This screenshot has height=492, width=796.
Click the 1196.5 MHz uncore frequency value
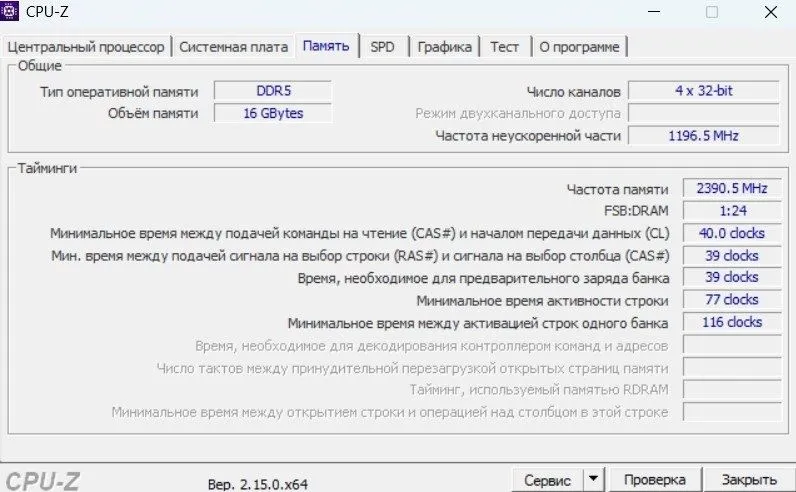pyautogui.click(x=704, y=136)
